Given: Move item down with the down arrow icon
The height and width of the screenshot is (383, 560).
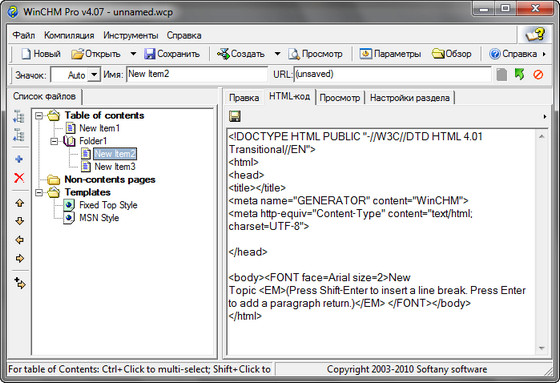Looking at the screenshot, I should pyautogui.click(x=20, y=221).
